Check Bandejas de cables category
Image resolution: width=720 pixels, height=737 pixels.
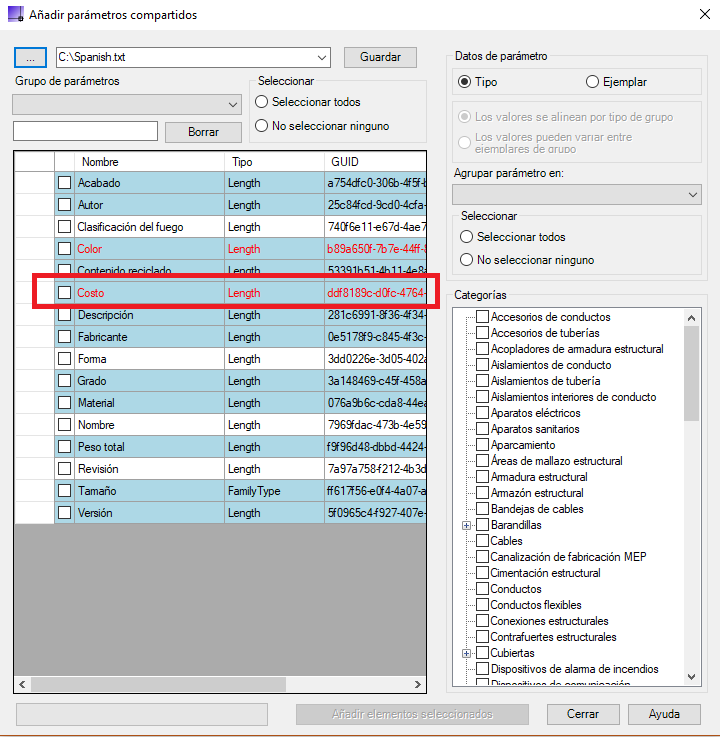482,509
